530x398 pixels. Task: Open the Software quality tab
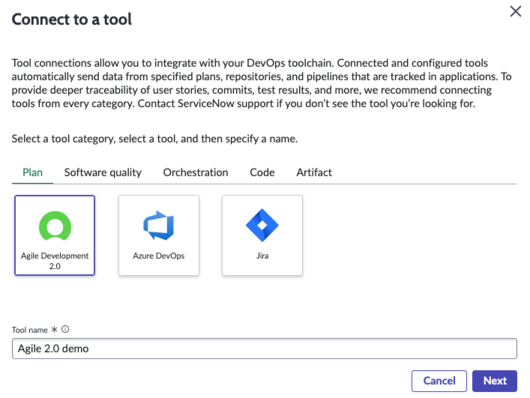click(x=103, y=173)
